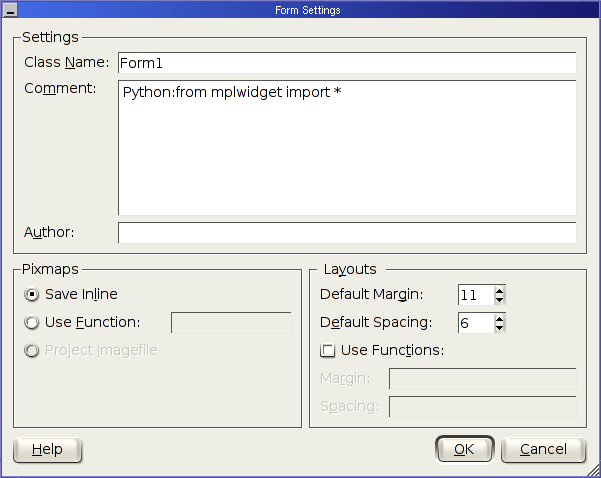Decrease Default Margin with down arrow
The image size is (601, 478).
[499, 300]
